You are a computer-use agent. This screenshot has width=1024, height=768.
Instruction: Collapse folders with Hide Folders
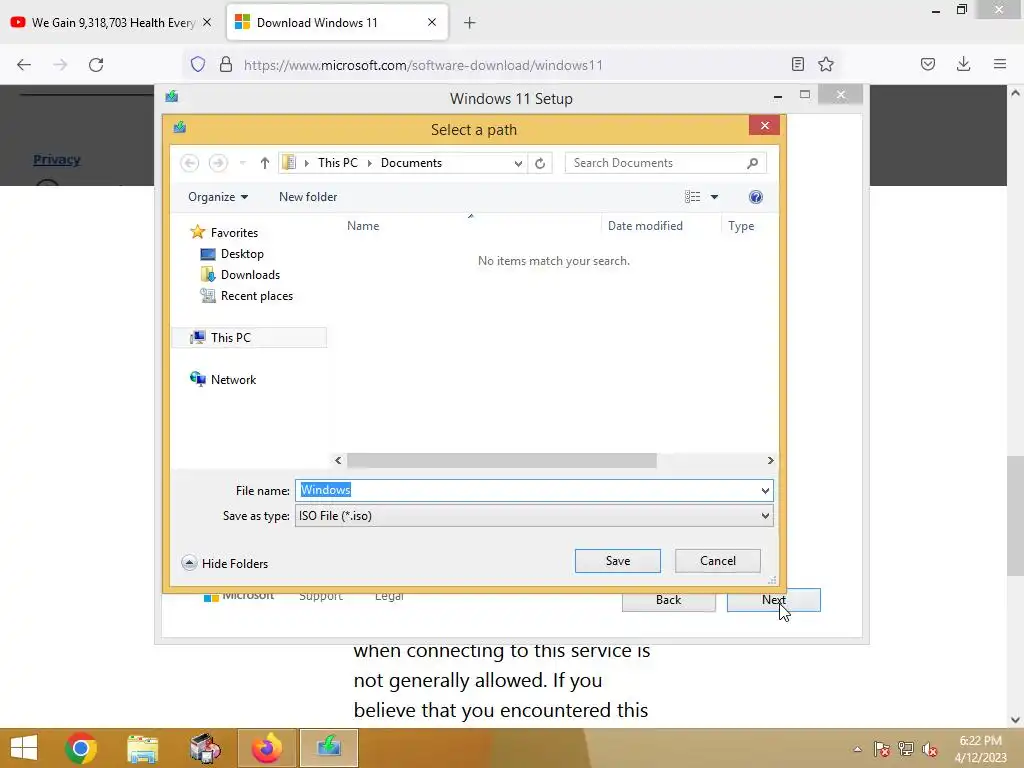[x=225, y=563]
